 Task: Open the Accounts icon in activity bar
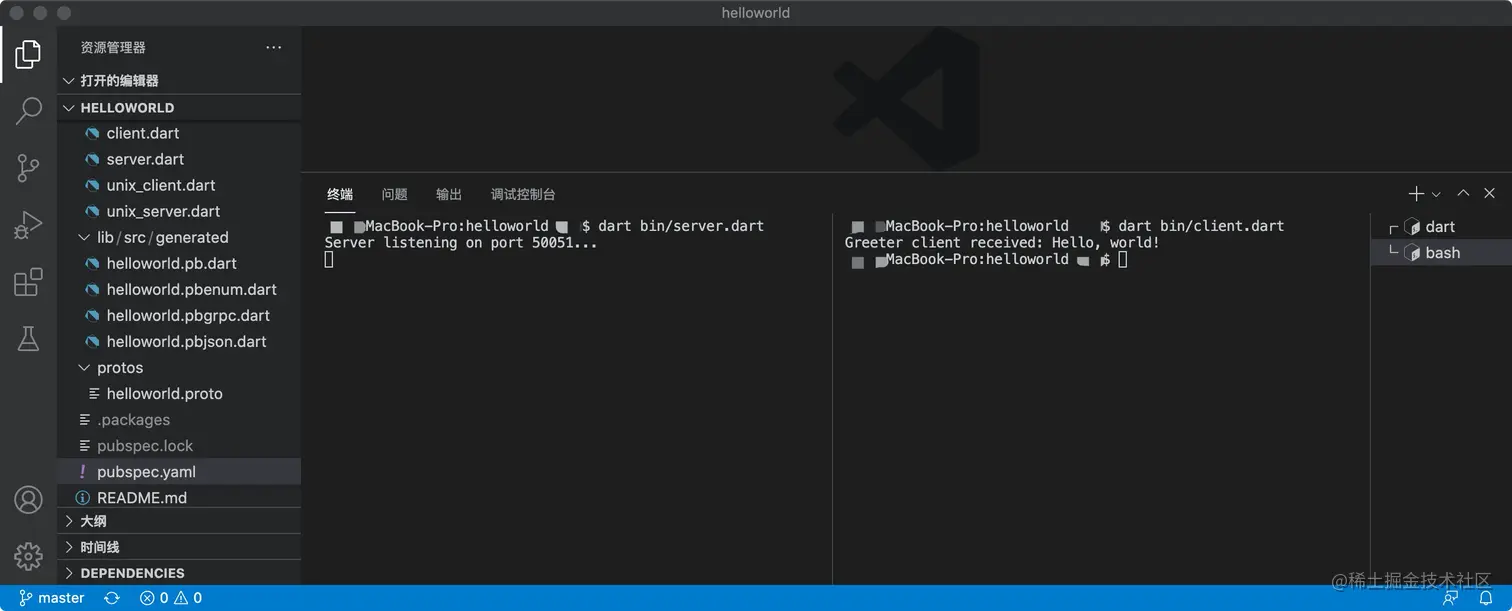point(28,499)
